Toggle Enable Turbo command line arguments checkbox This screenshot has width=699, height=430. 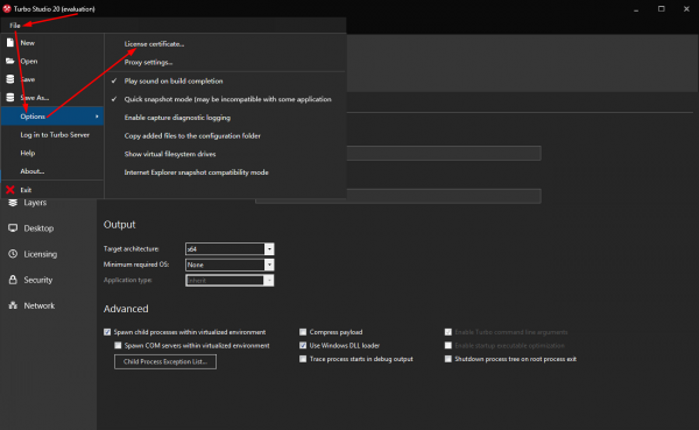(448, 332)
